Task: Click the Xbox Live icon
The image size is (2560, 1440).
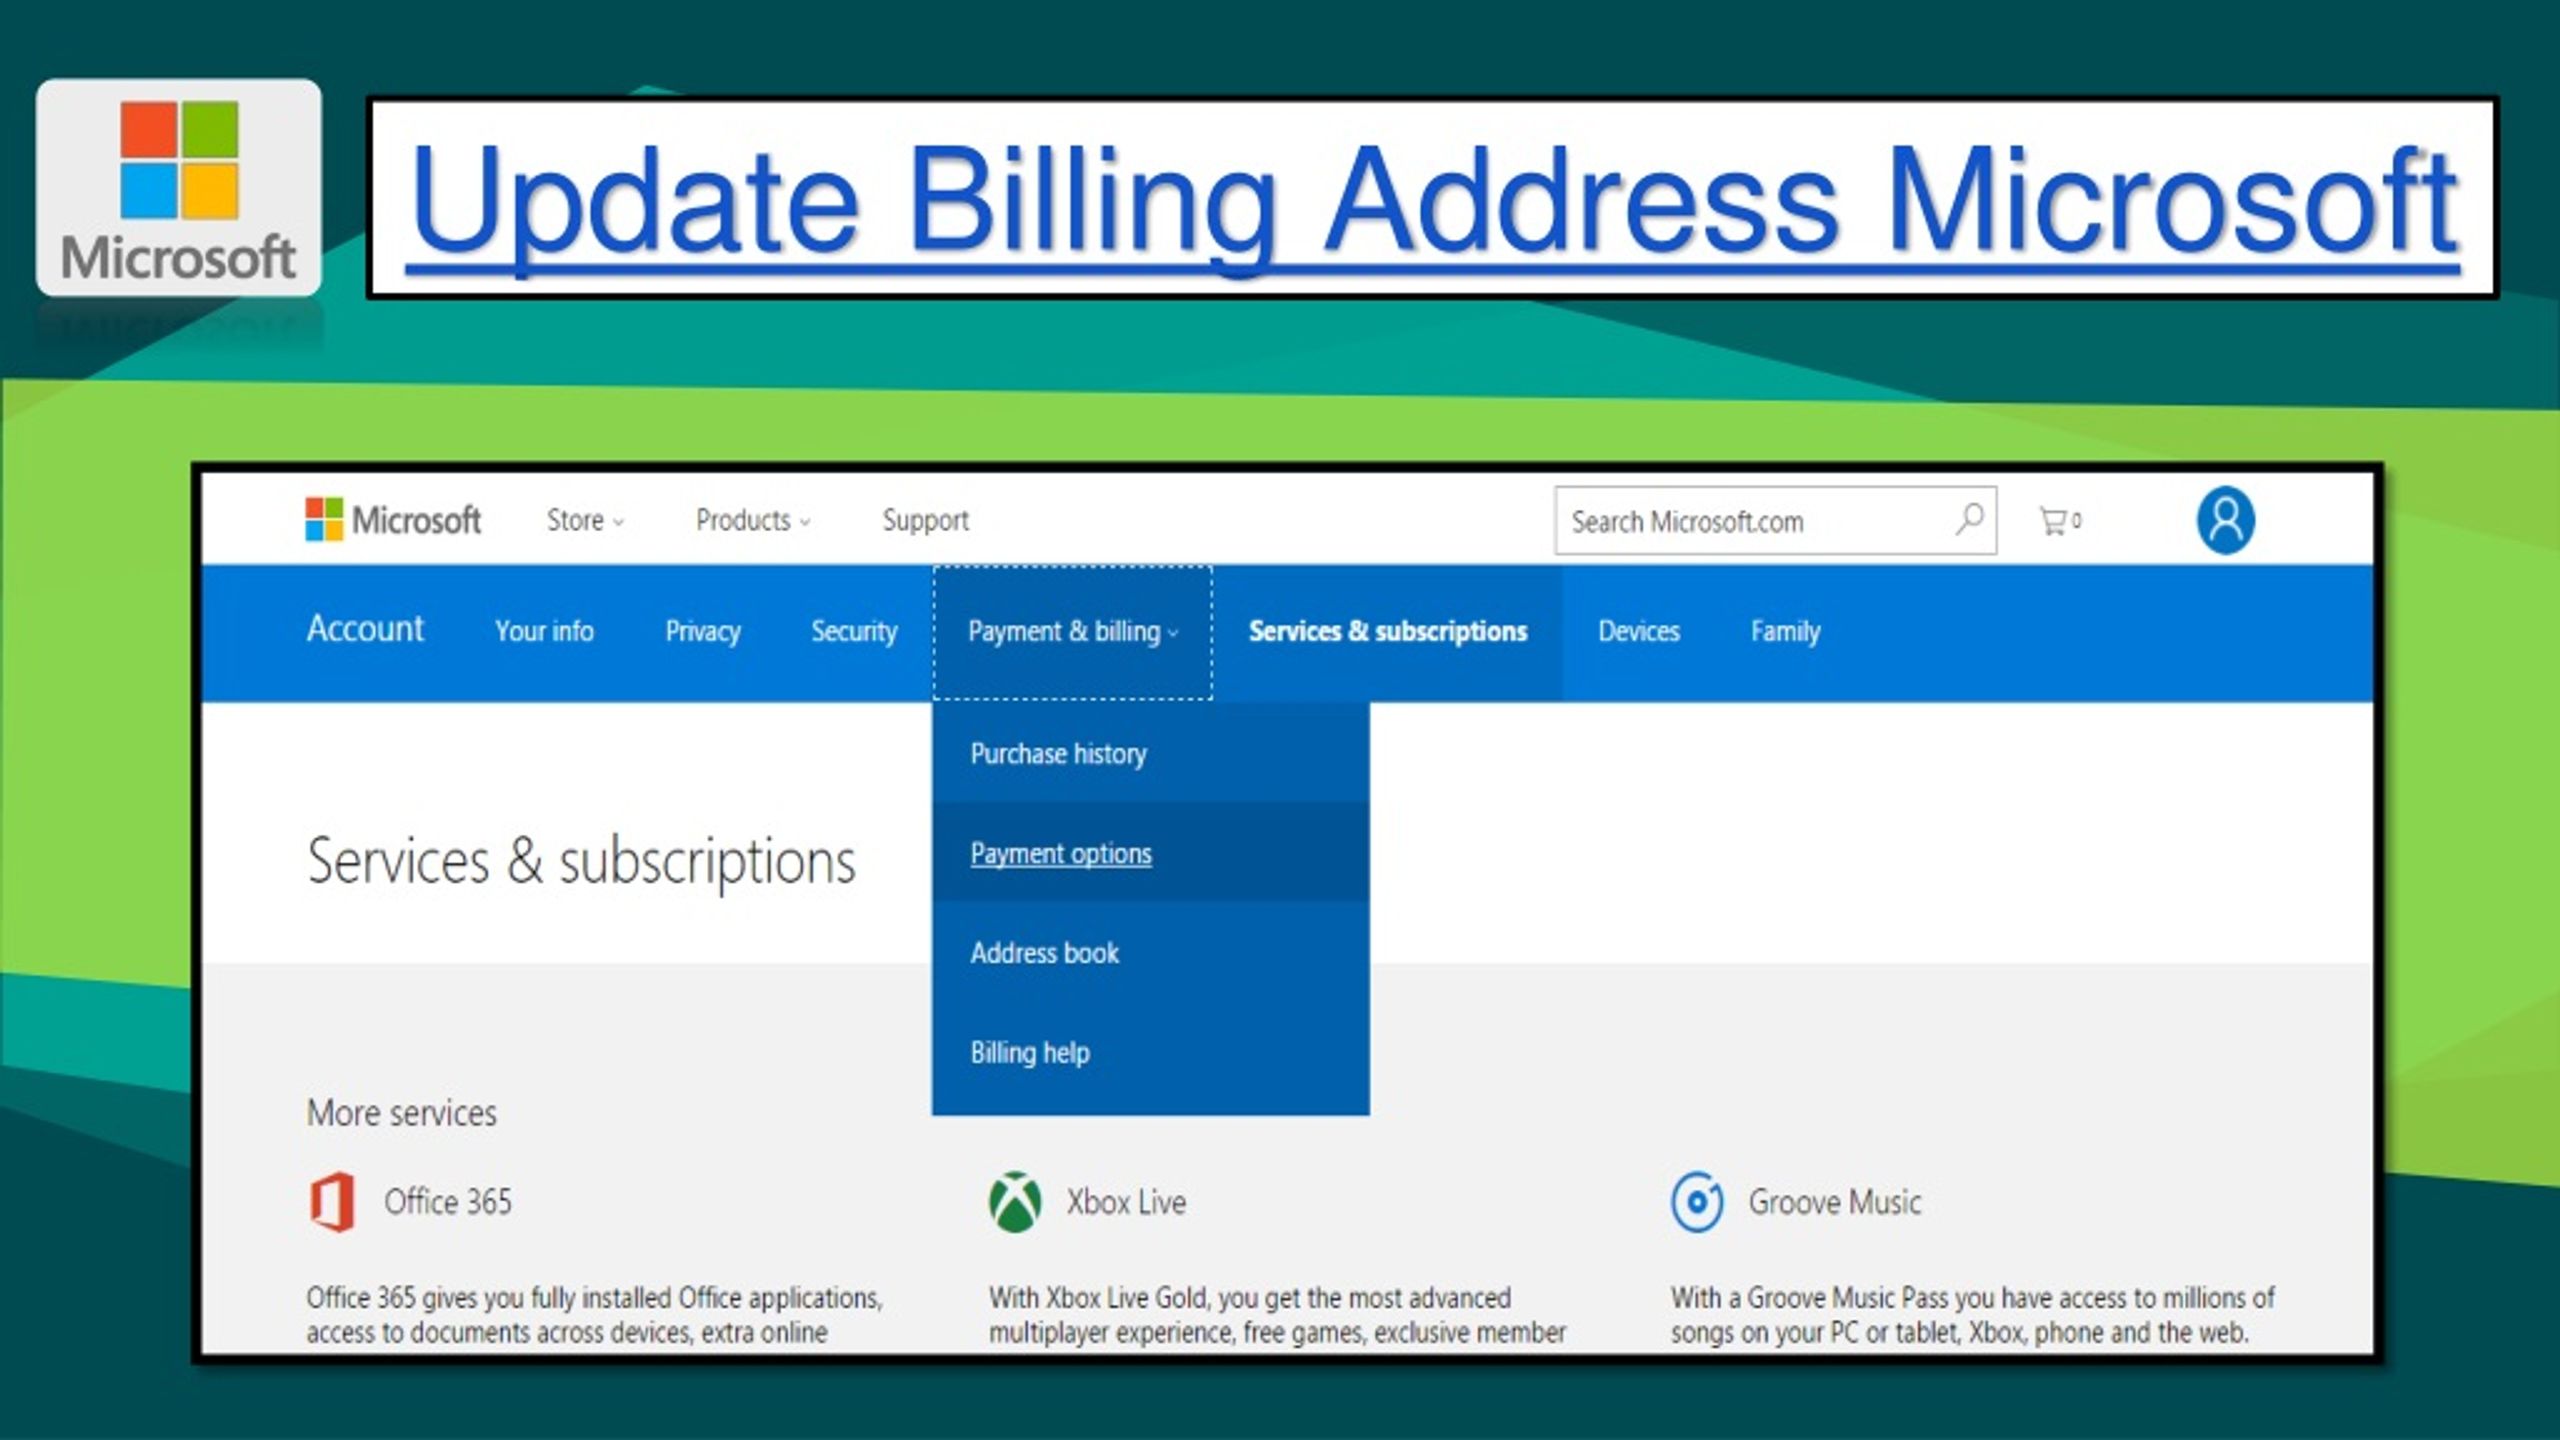Action: (x=1015, y=1202)
